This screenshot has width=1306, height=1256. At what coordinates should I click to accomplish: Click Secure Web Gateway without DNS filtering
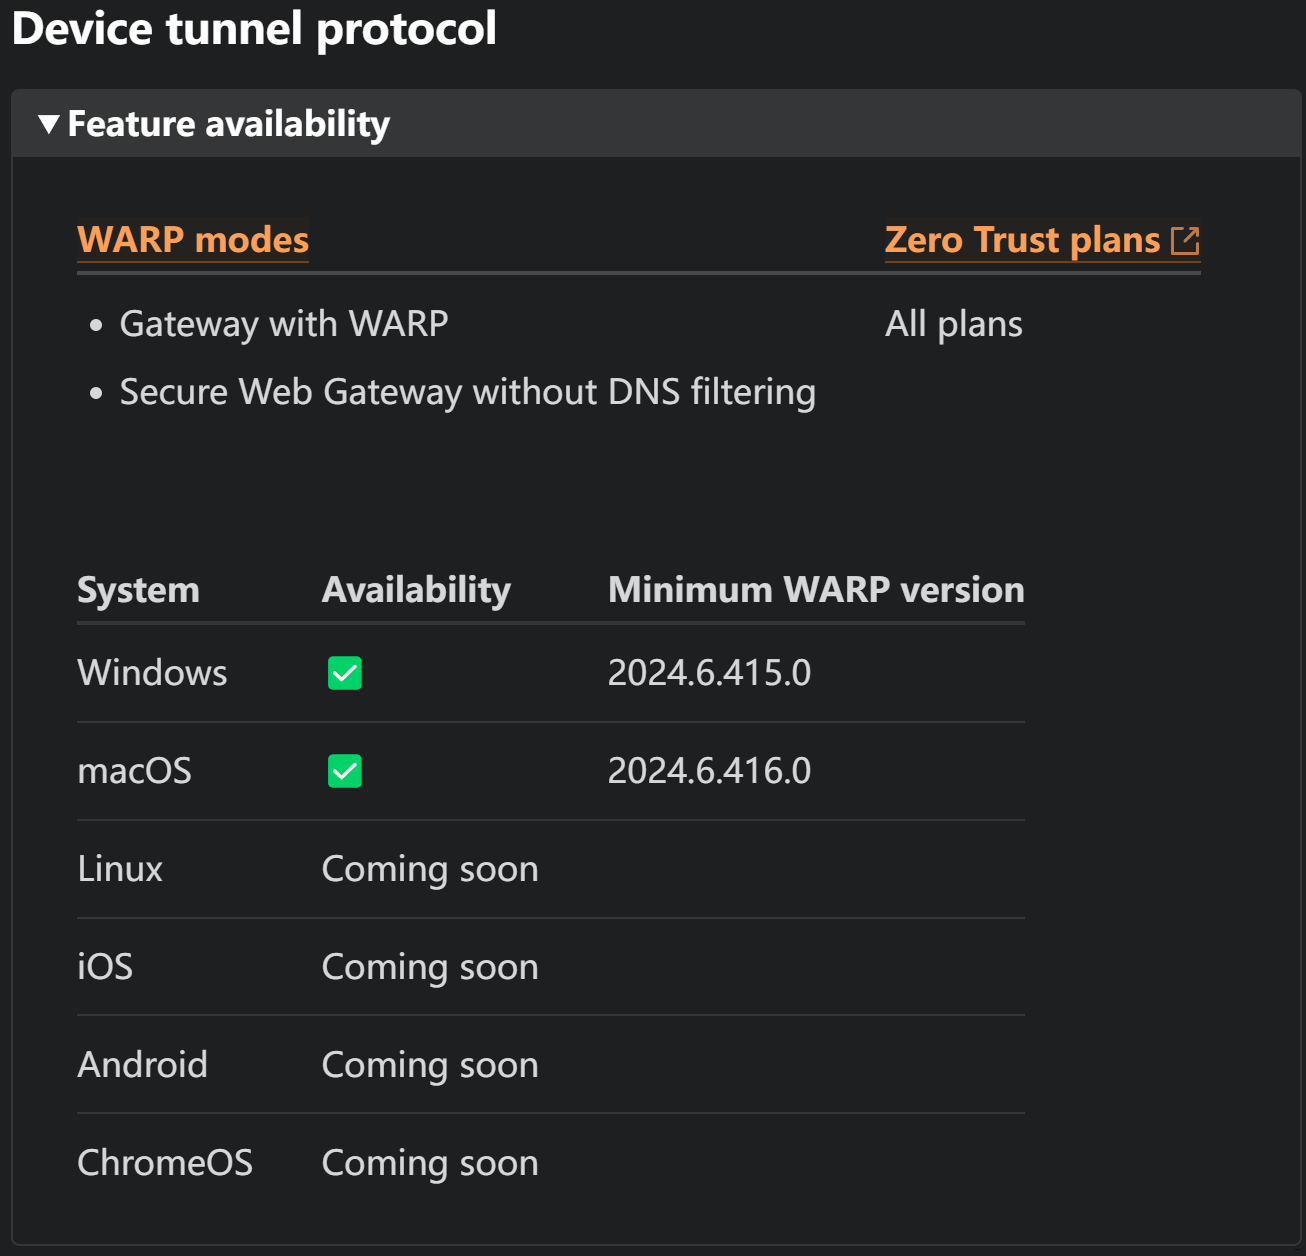pyautogui.click(x=467, y=392)
